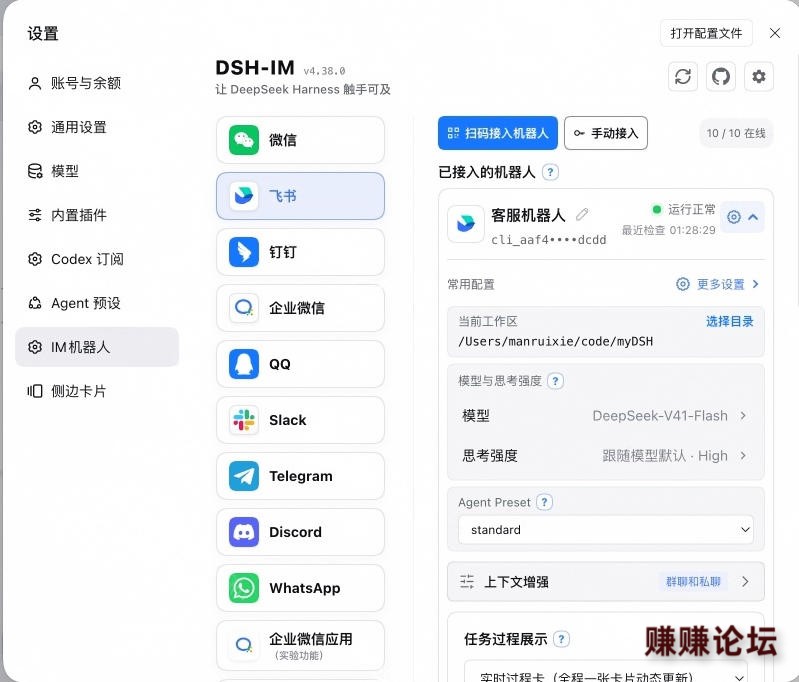
Task: Open the 思考强度 High selector row
Action: coord(605,456)
